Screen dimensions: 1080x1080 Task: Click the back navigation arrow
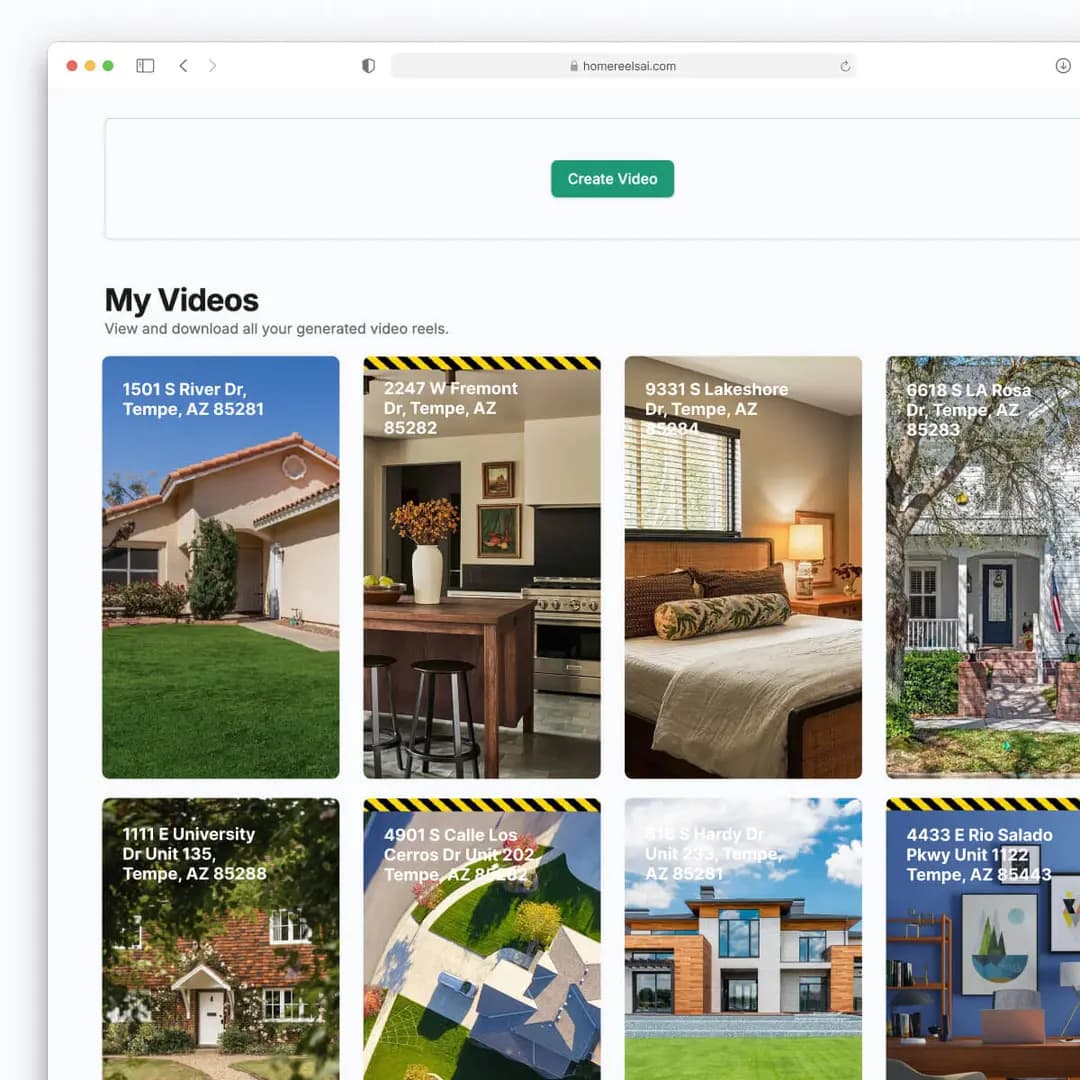tap(183, 65)
